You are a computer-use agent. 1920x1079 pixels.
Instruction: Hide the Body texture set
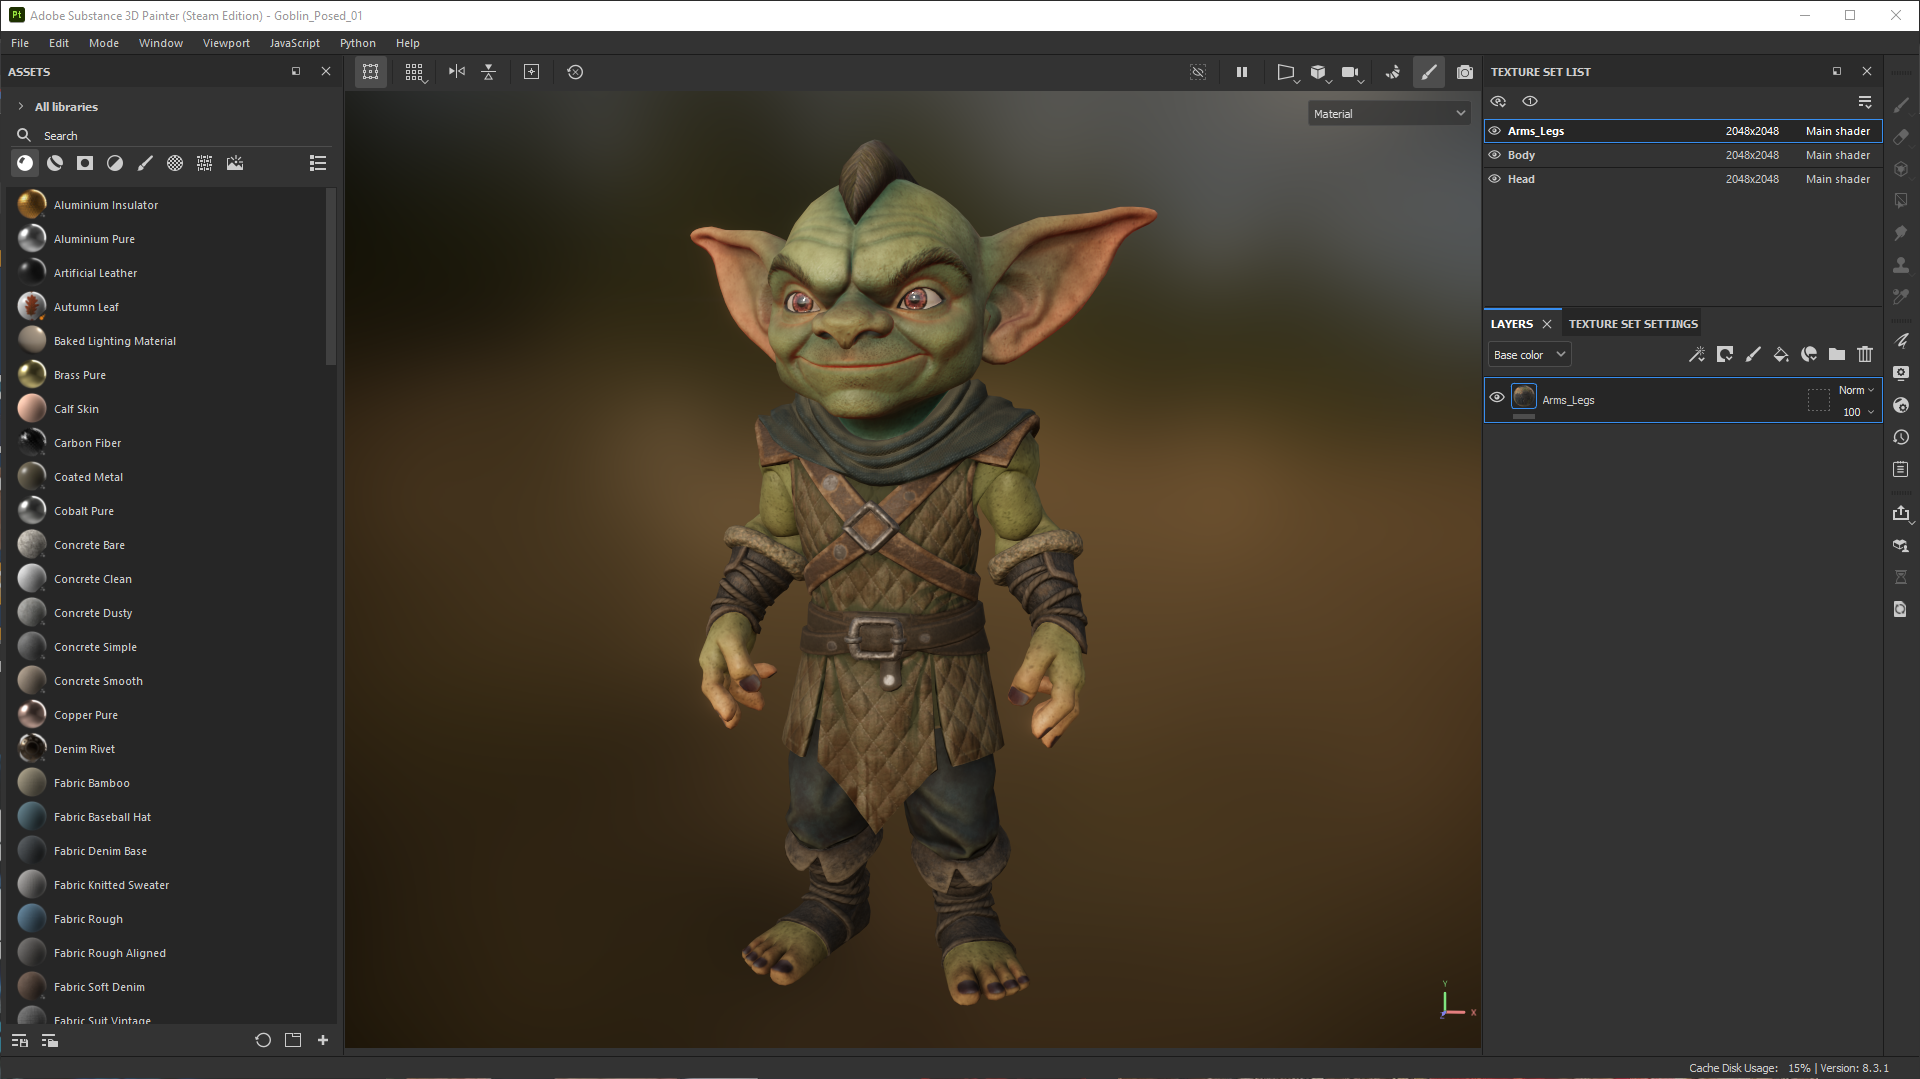1495,155
